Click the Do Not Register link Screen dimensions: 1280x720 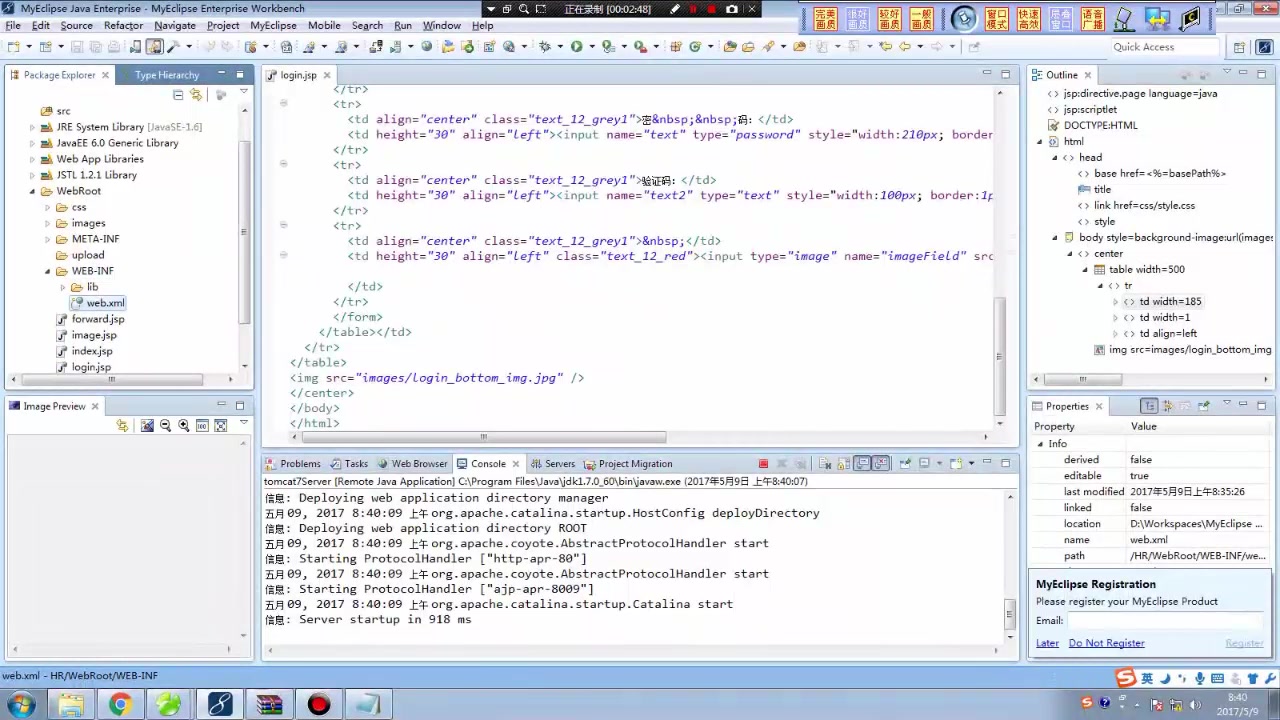(x=1106, y=643)
